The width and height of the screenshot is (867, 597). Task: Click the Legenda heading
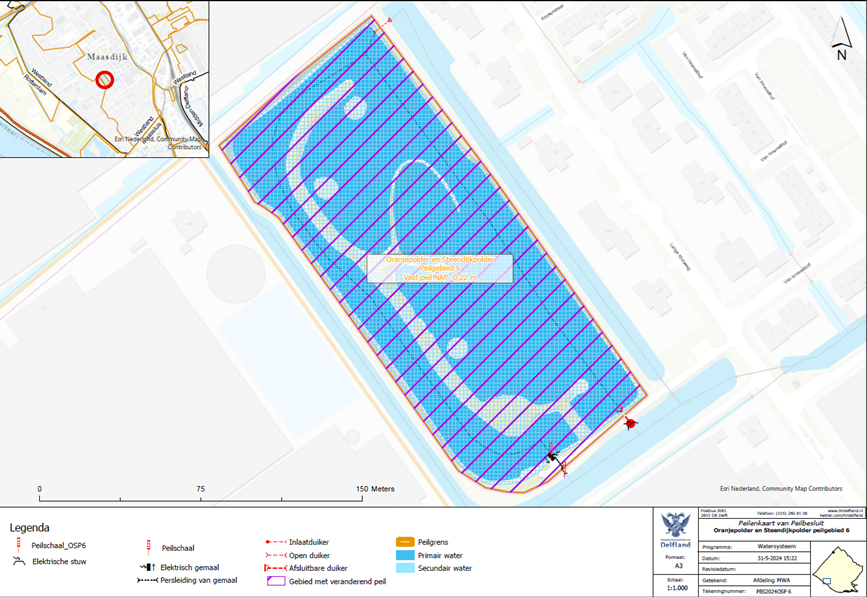[29, 527]
